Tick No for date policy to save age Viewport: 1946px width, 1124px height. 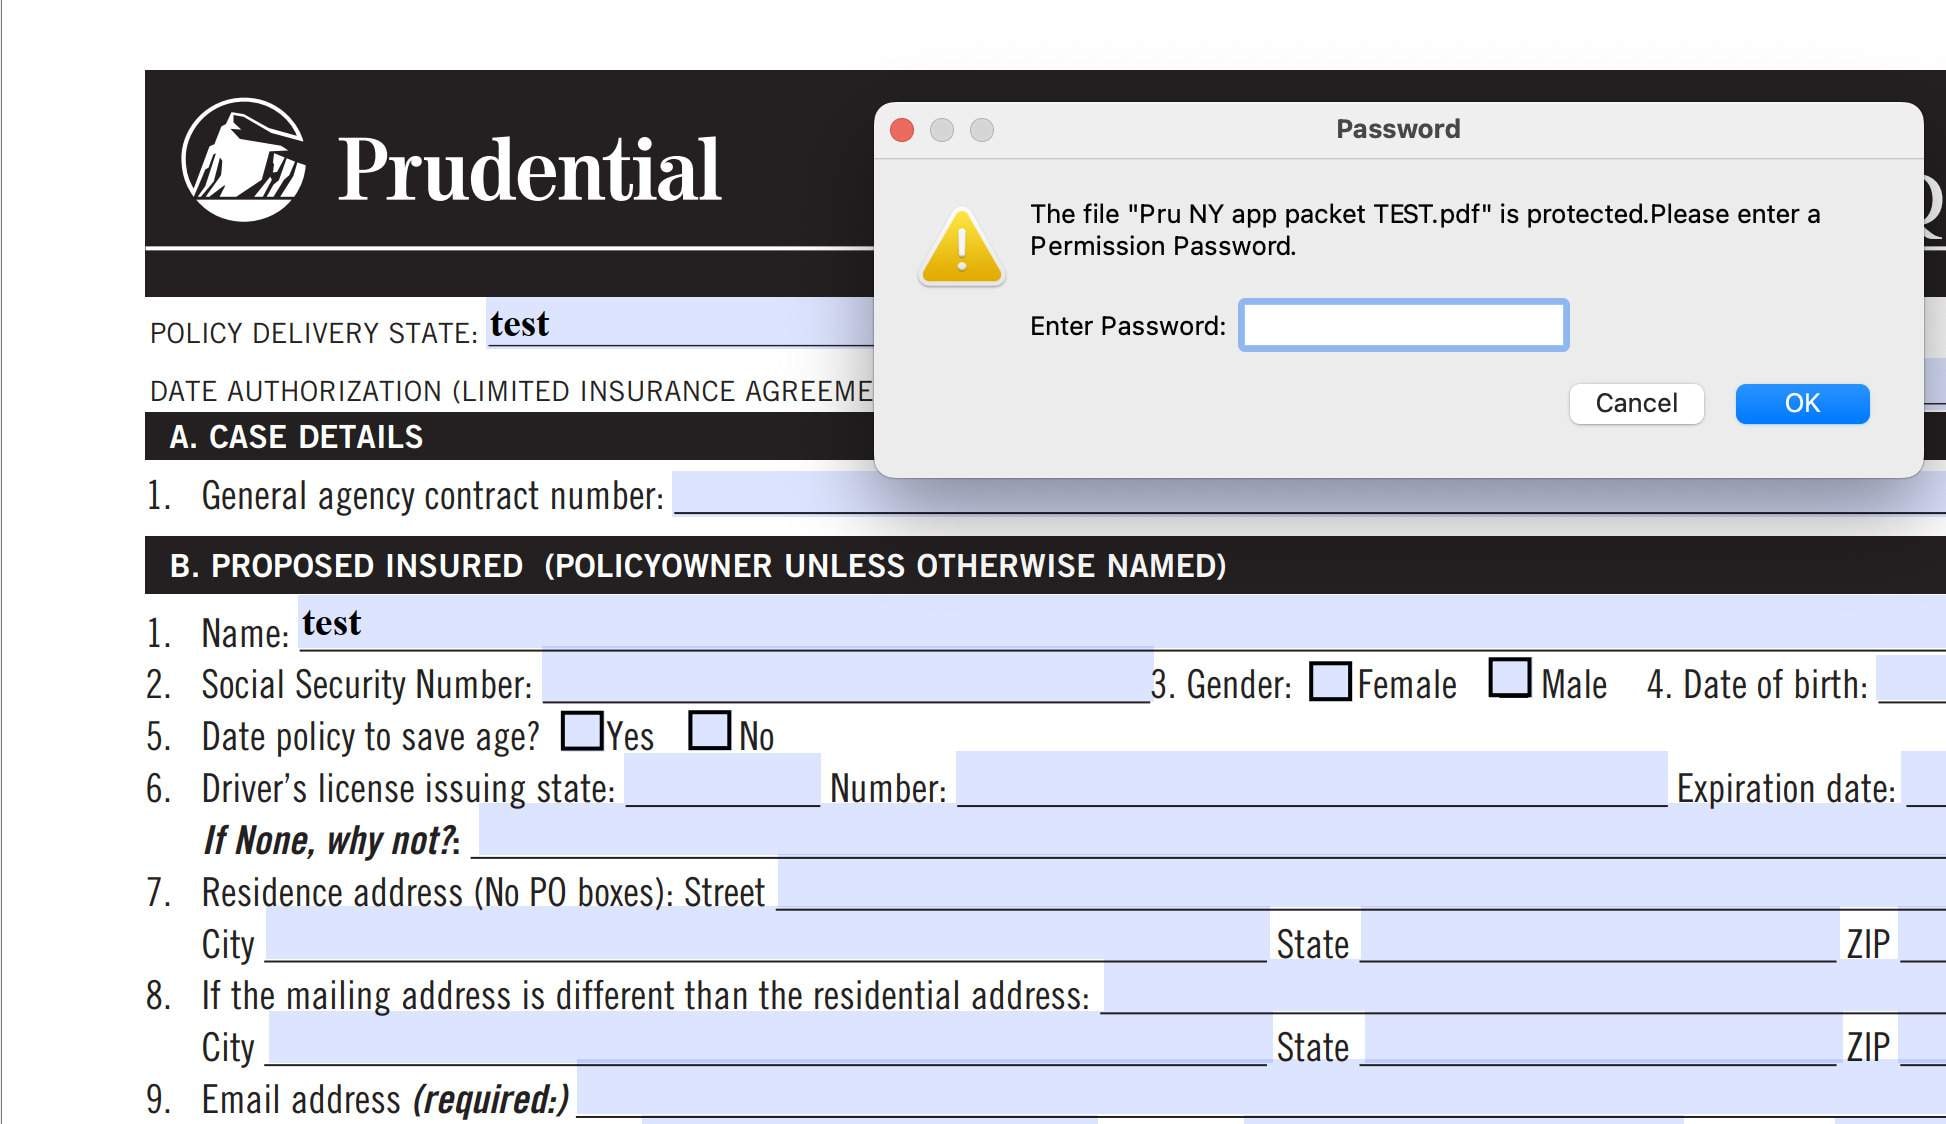[710, 730]
